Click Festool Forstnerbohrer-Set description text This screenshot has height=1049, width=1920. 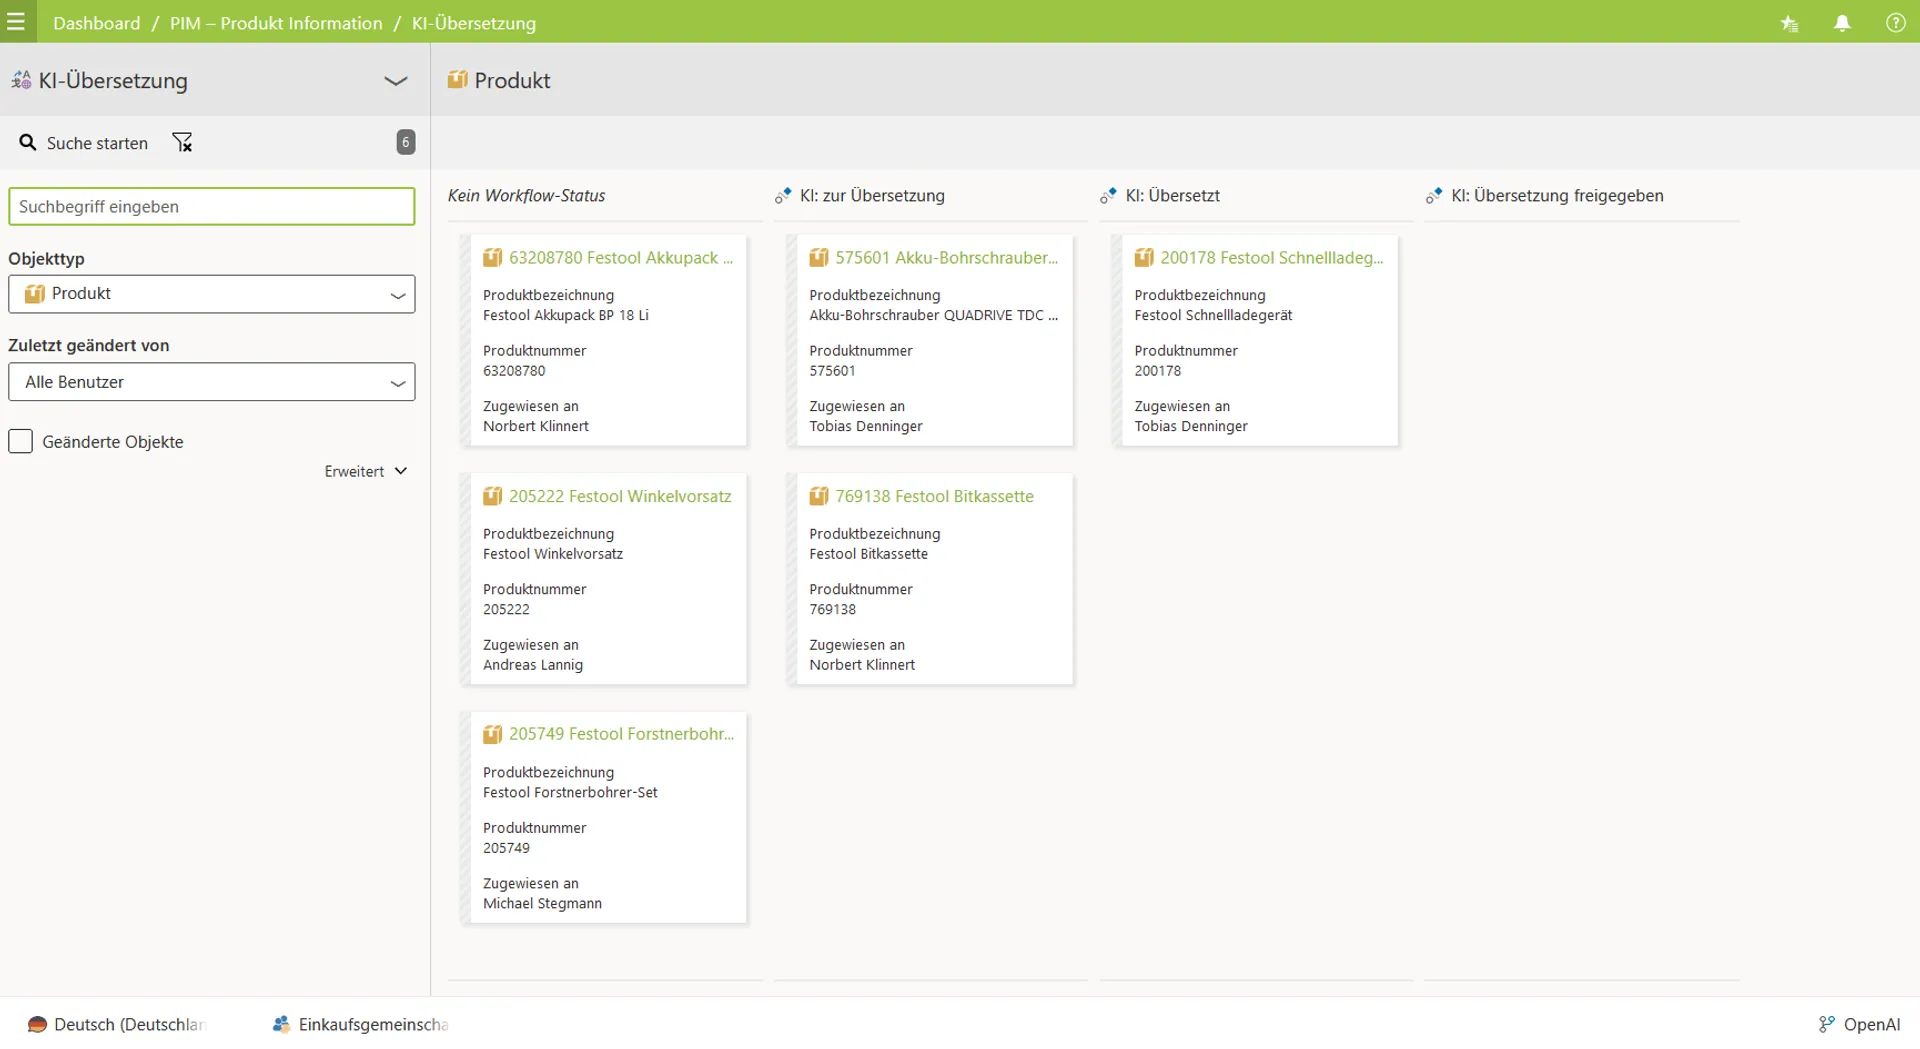[x=571, y=793]
